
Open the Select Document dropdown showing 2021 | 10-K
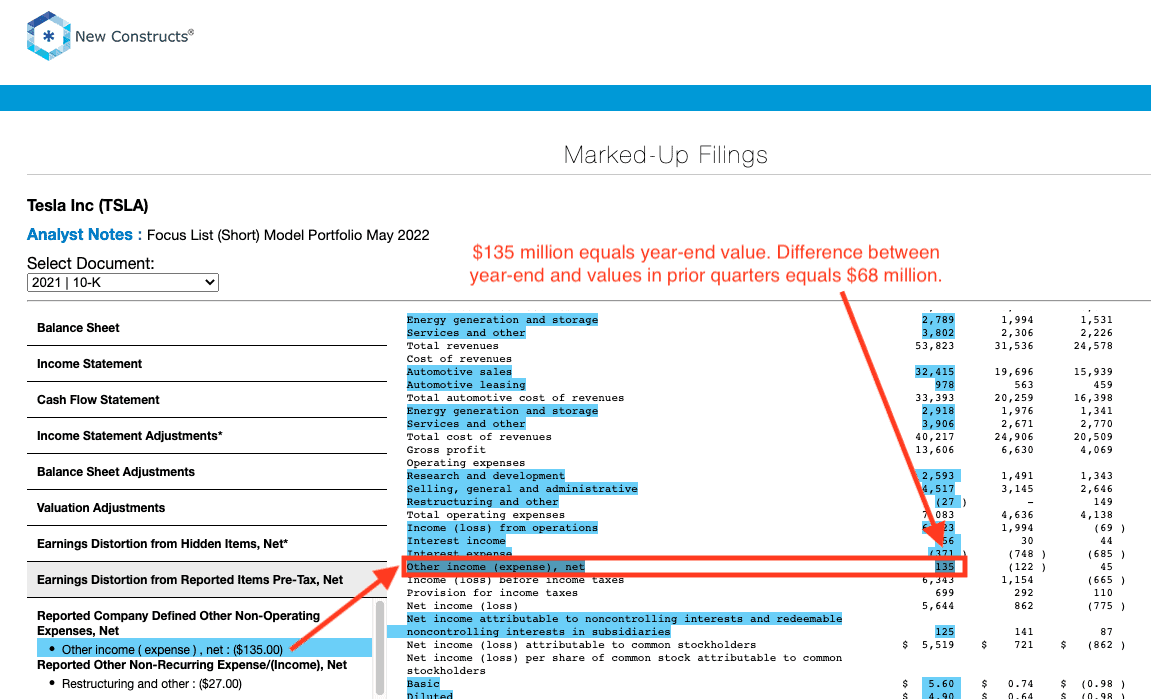click(x=123, y=283)
